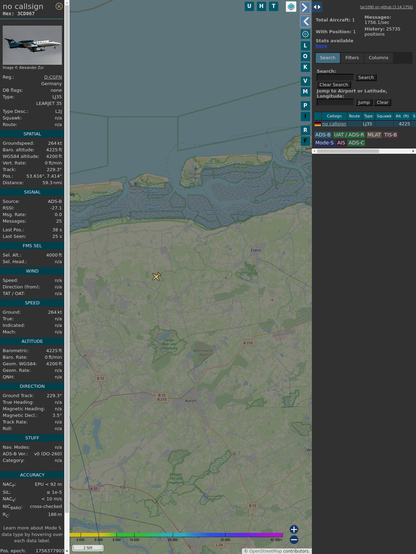Click the U map toggle button

[x=249, y=6]
